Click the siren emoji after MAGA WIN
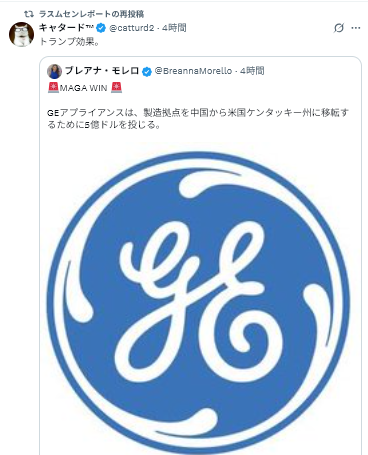 coord(117,88)
